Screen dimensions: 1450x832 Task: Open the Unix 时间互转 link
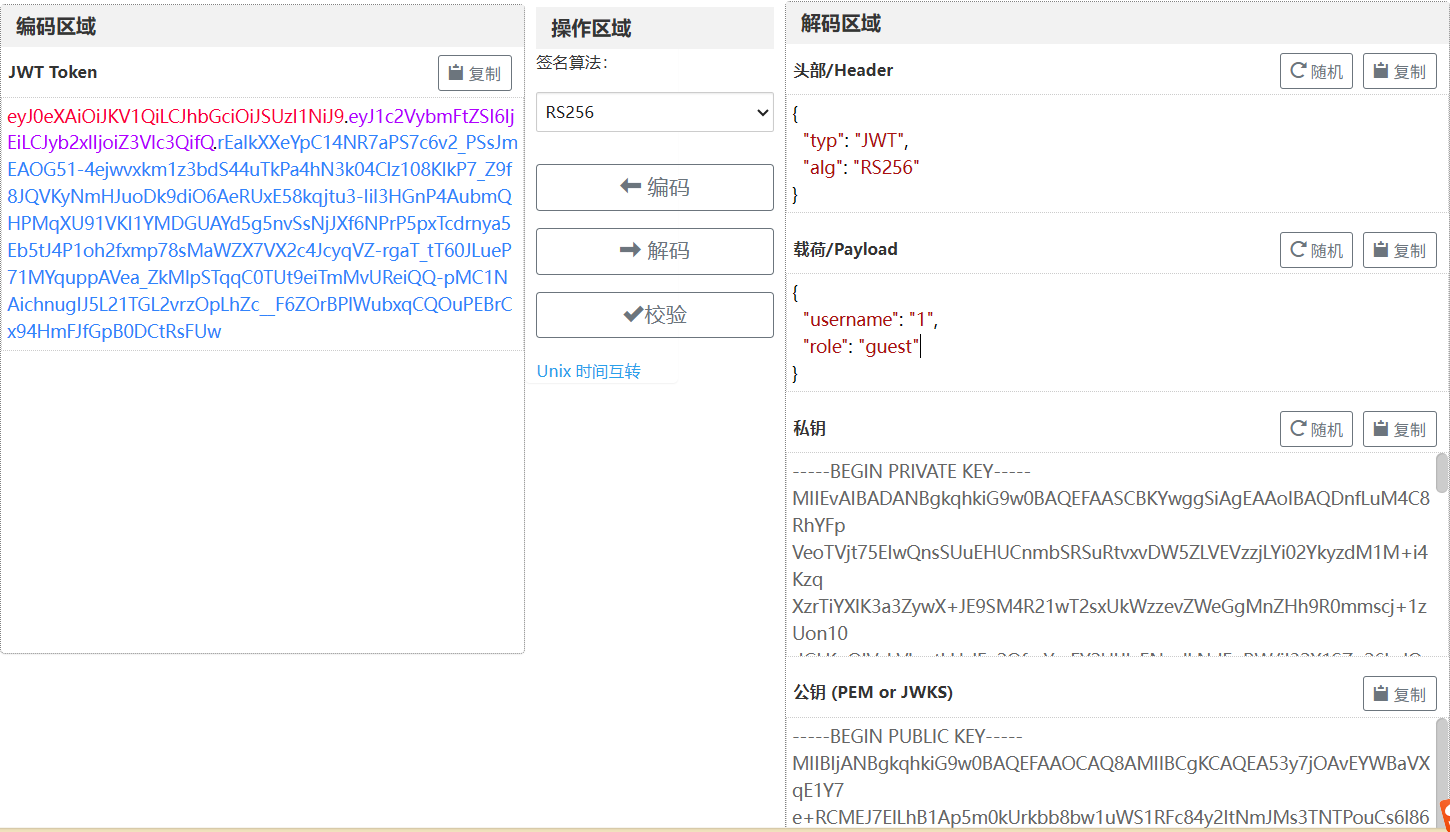(x=588, y=371)
